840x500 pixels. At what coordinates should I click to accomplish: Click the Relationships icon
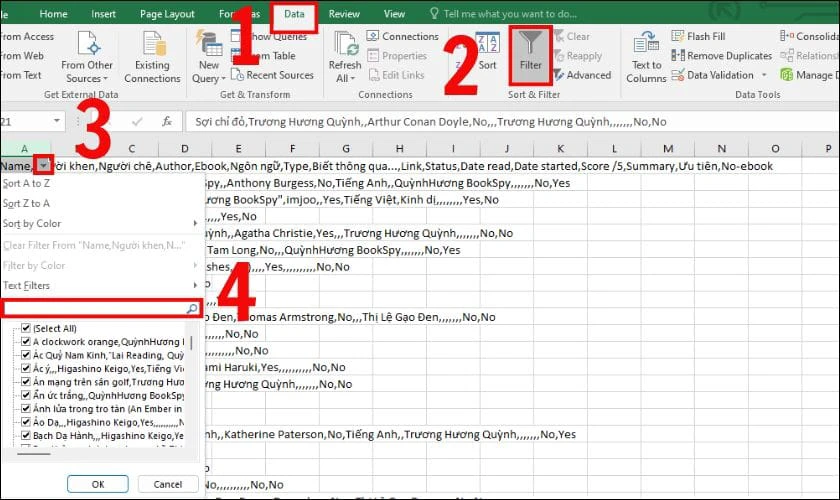click(786, 56)
